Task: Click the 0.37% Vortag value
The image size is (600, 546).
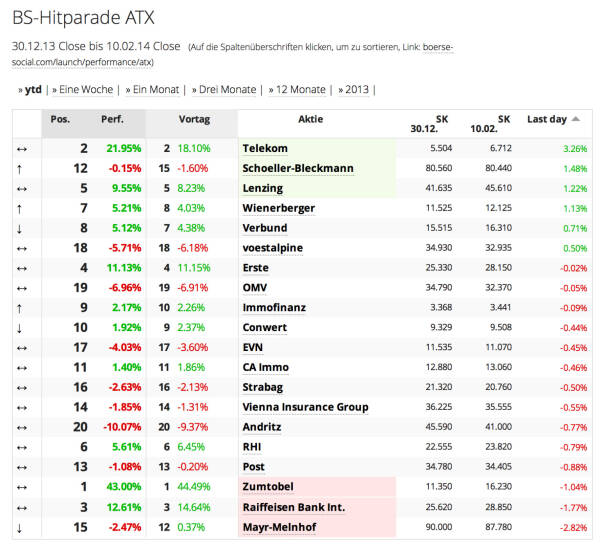Action: pyautogui.click(x=191, y=527)
